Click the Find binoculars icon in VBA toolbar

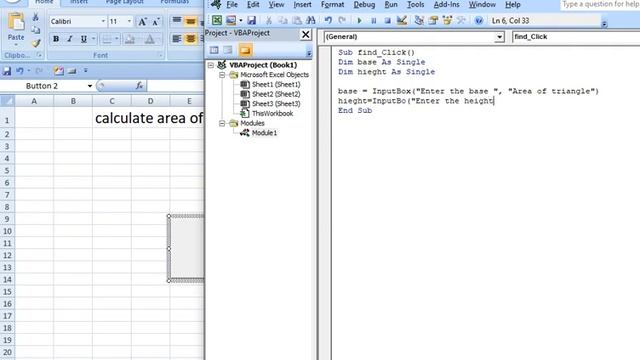click(311, 20)
